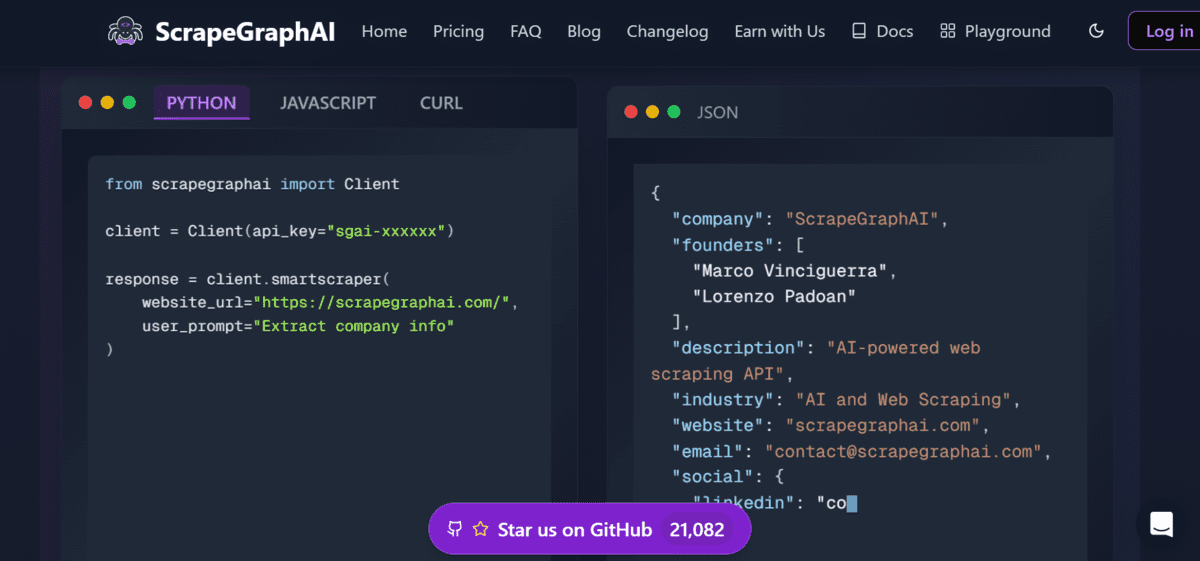Click the green dot in the code panel

(x=129, y=102)
